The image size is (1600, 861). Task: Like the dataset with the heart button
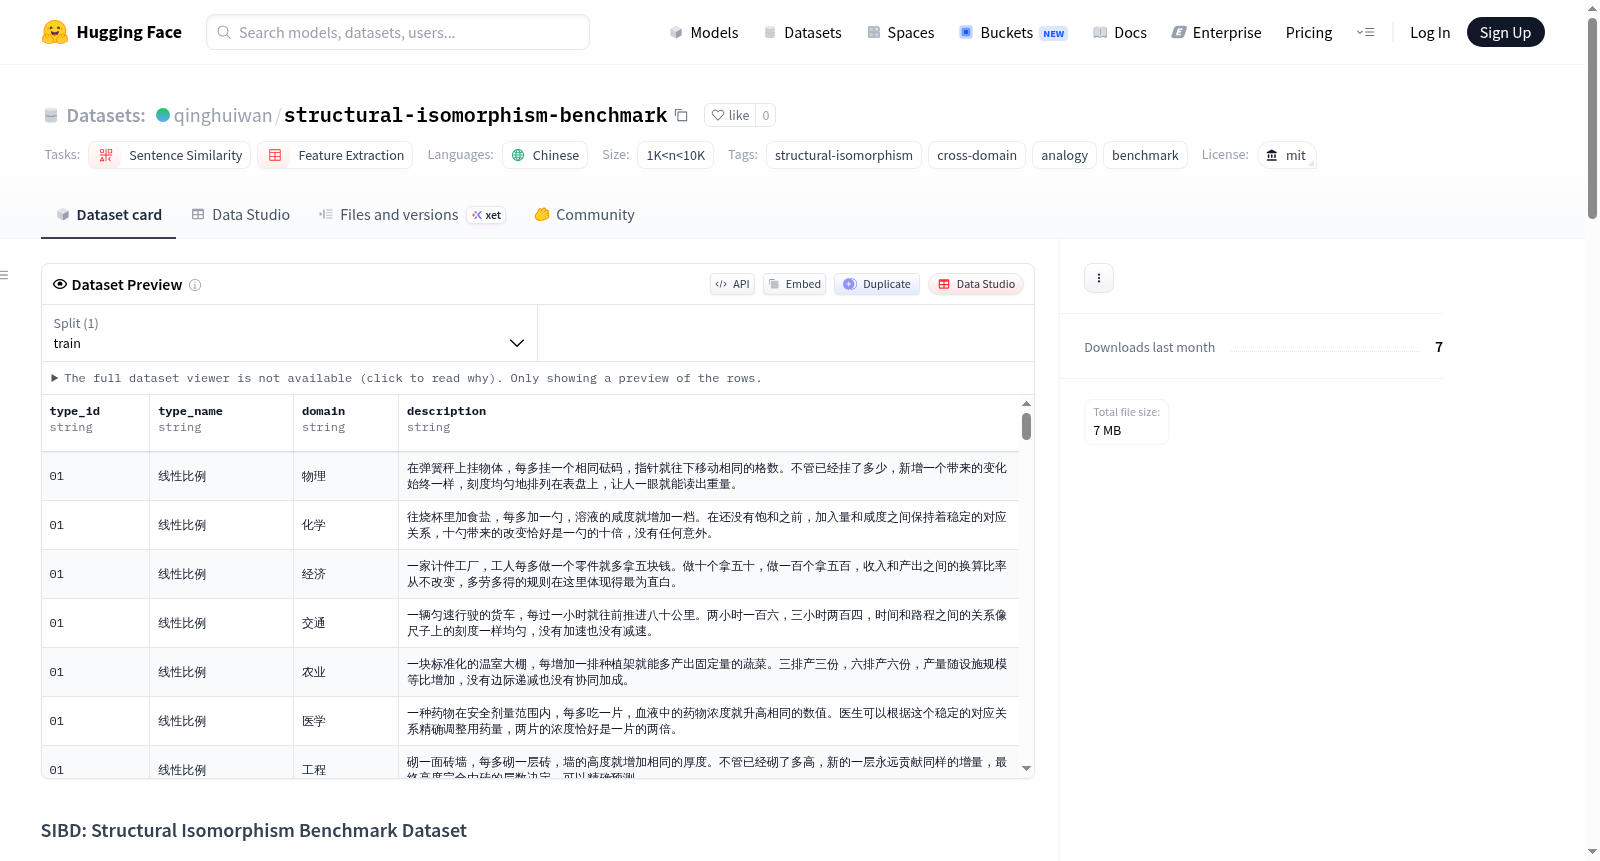[x=730, y=115]
